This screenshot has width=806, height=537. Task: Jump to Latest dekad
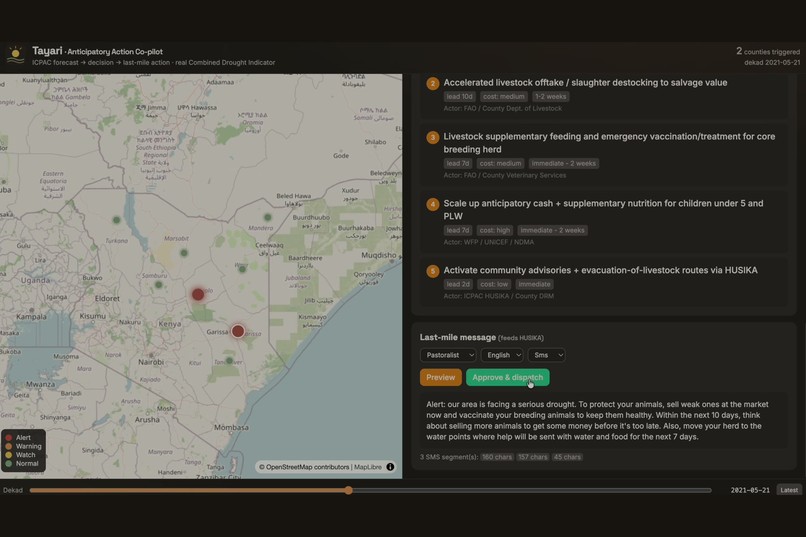[x=789, y=490]
